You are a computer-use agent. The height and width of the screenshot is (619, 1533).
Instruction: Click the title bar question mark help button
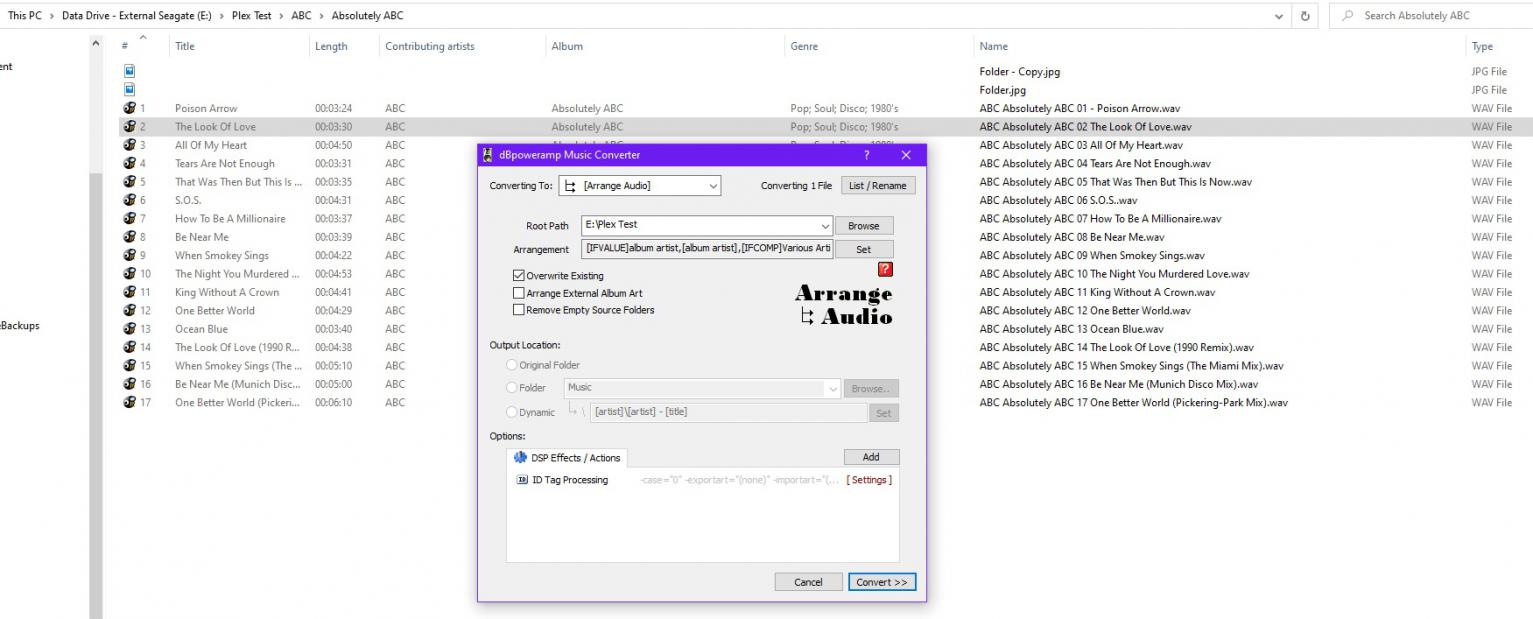tap(867, 155)
